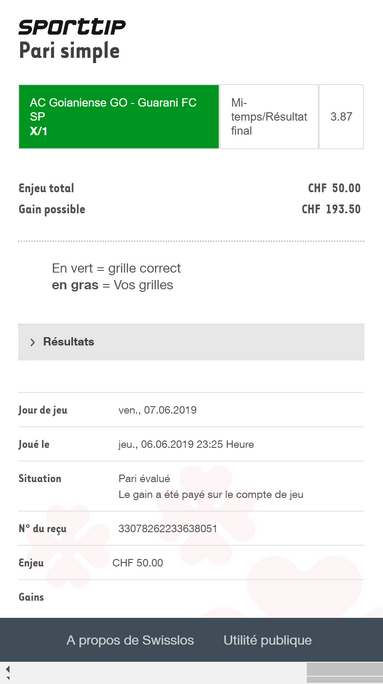The image size is (383, 684).
Task: Click the Joué le timestamp value
Action: 186,445
